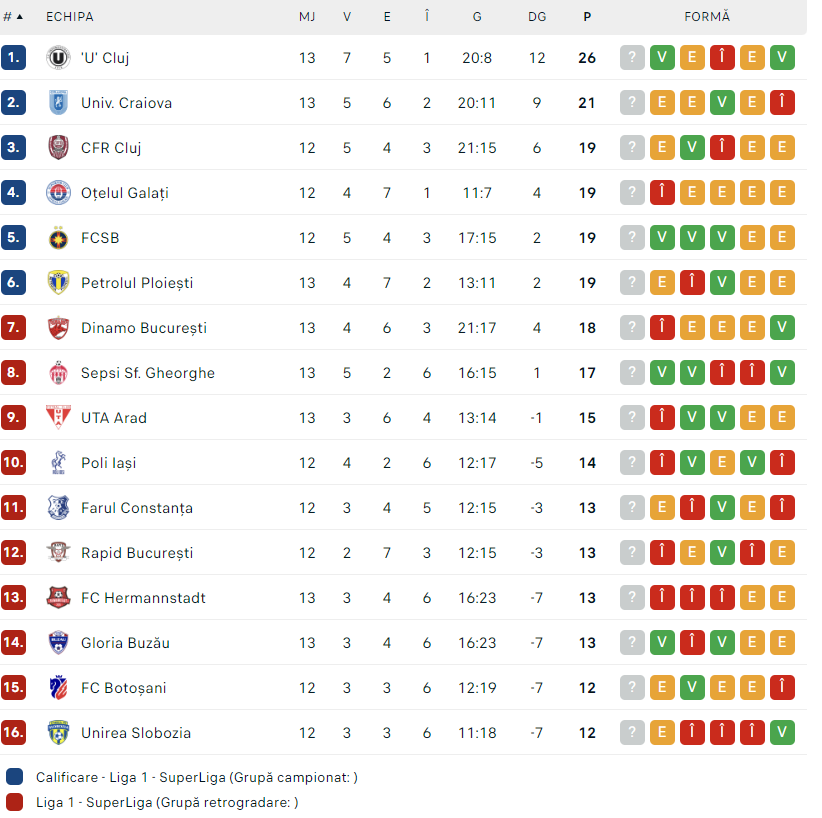
Task: Sort table by the # rank column
Action: (x=13, y=17)
